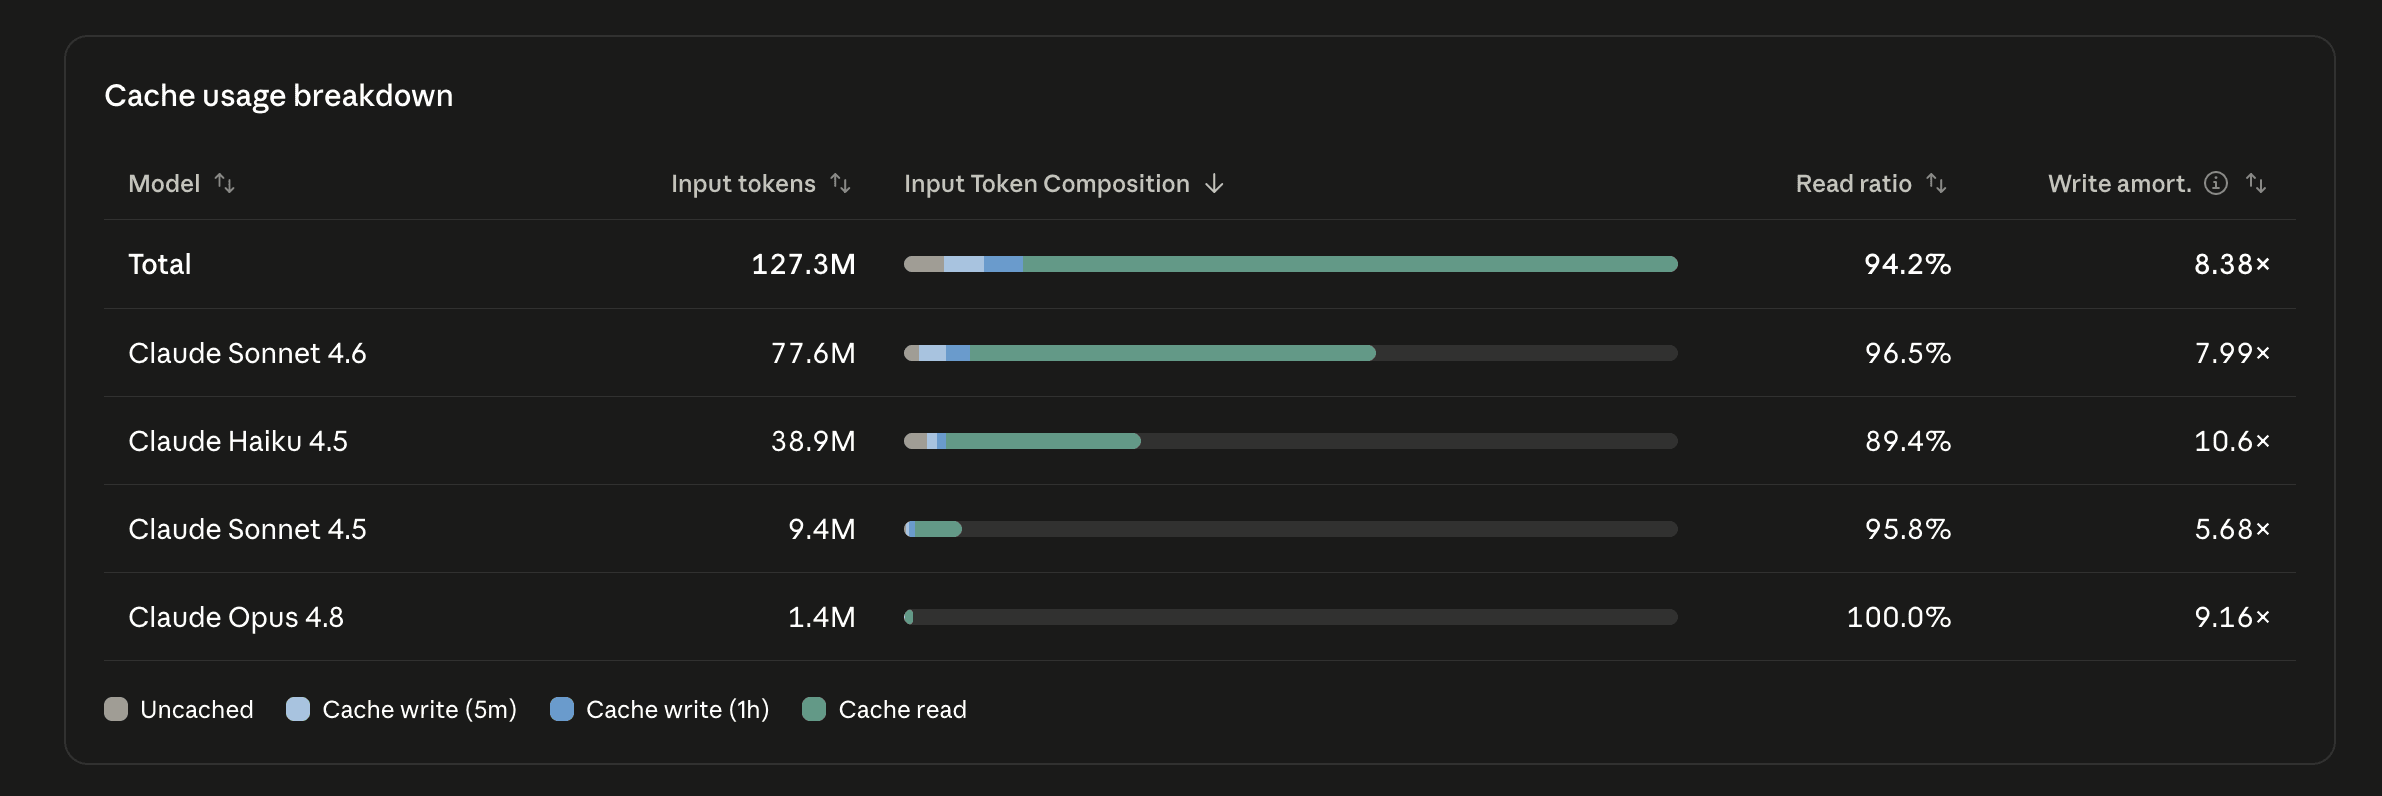Viewport: 2382px width, 796px height.
Task: Select the Claude Haiku 4.5 model name
Action: coord(238,441)
